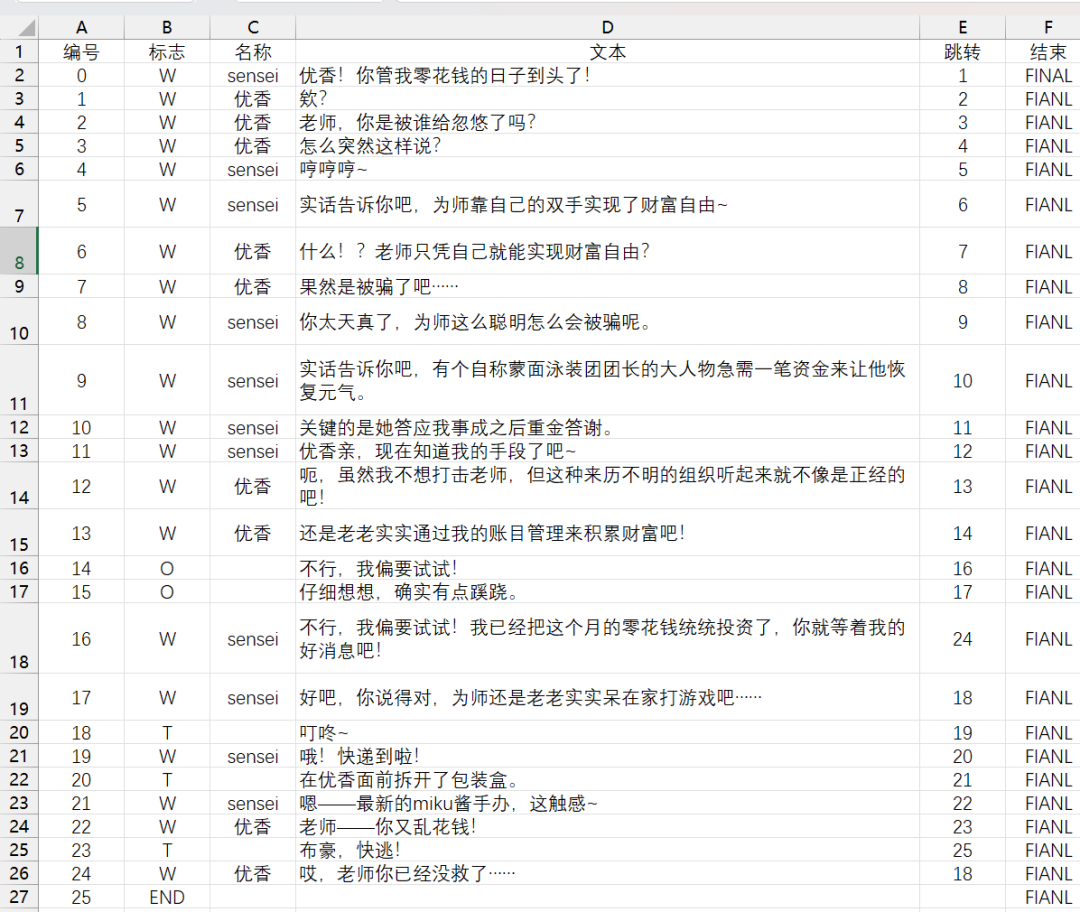The width and height of the screenshot is (1080, 912).
Task: Click the 'O' flag cell in row 16
Action: 167,568
